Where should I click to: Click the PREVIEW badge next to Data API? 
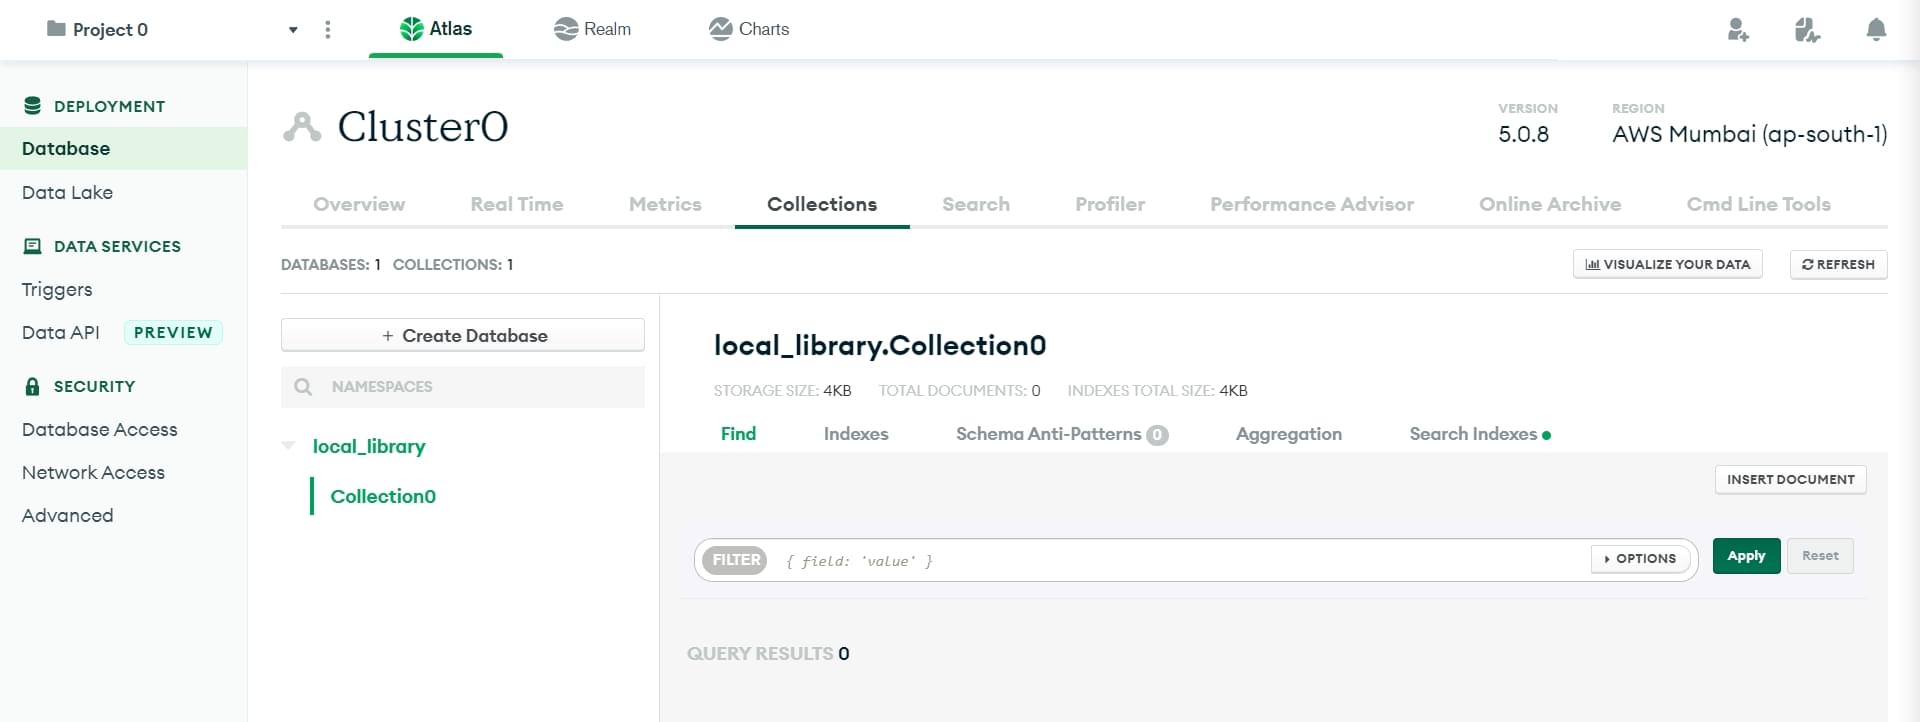[173, 332]
